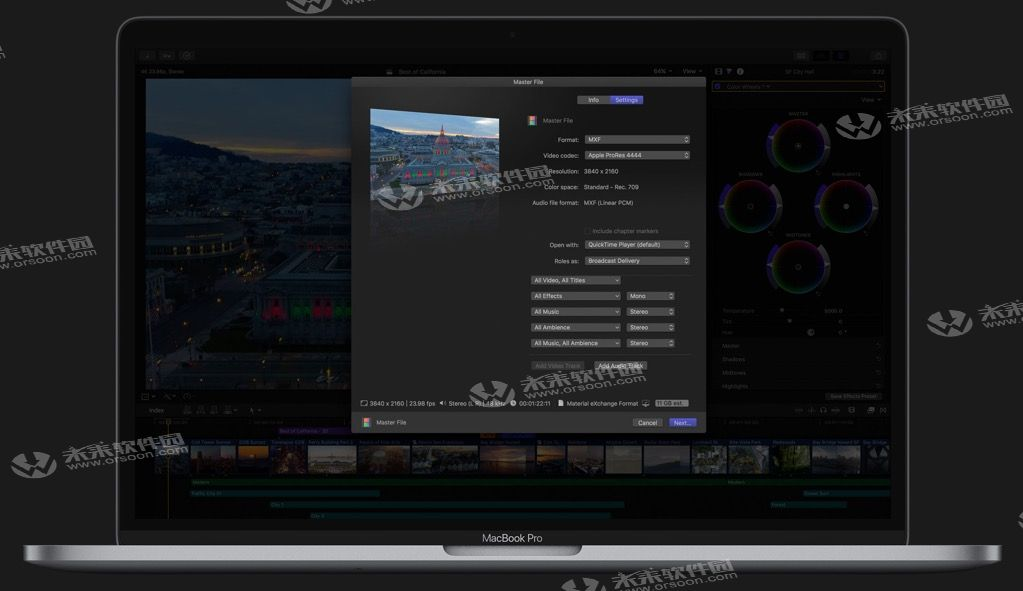Image resolution: width=1023 pixels, height=591 pixels.
Task: Expand the All Music role dropdown
Action: point(575,312)
